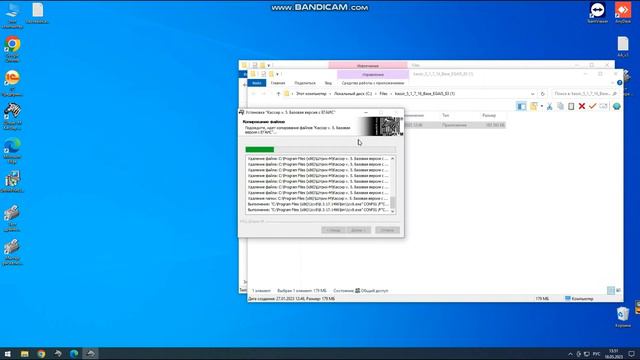Click the Refresh button beside address bar
640x360 pixels.
coord(542,94)
